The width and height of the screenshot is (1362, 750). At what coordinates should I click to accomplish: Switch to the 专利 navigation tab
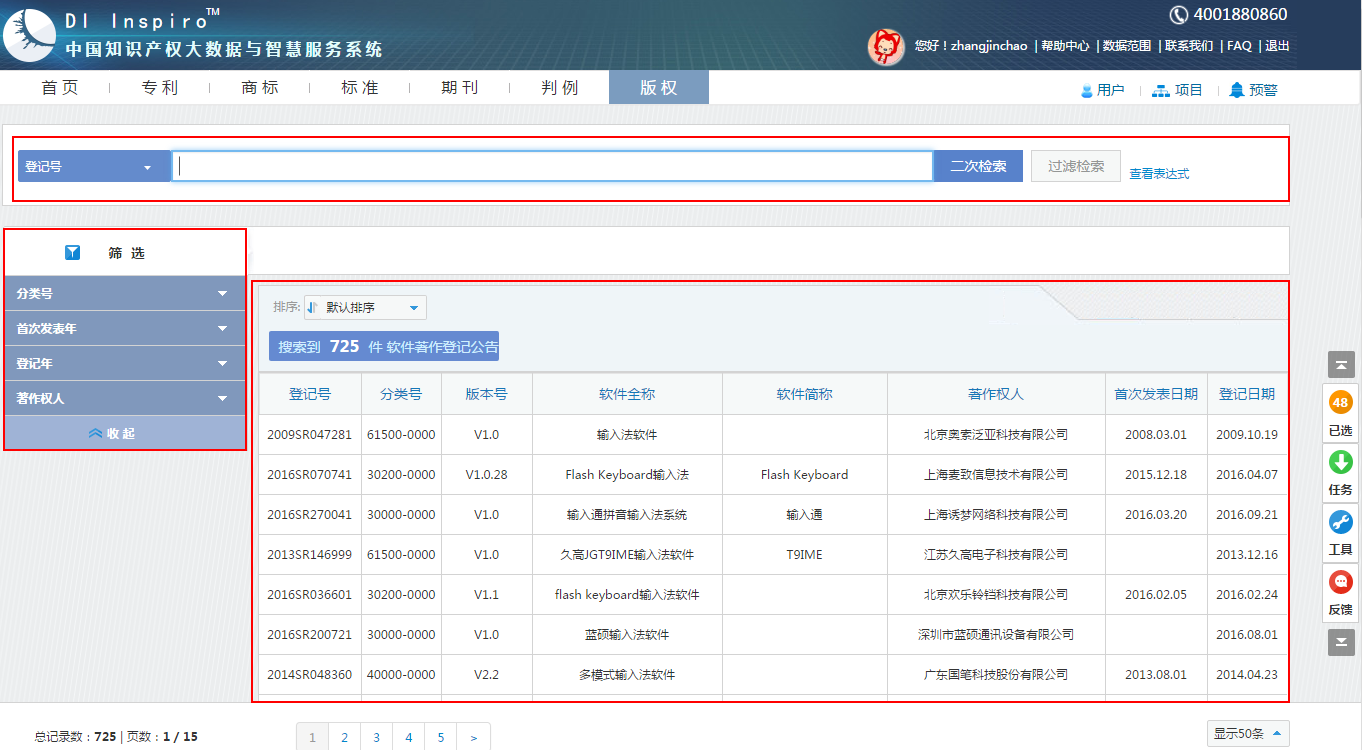[x=160, y=88]
